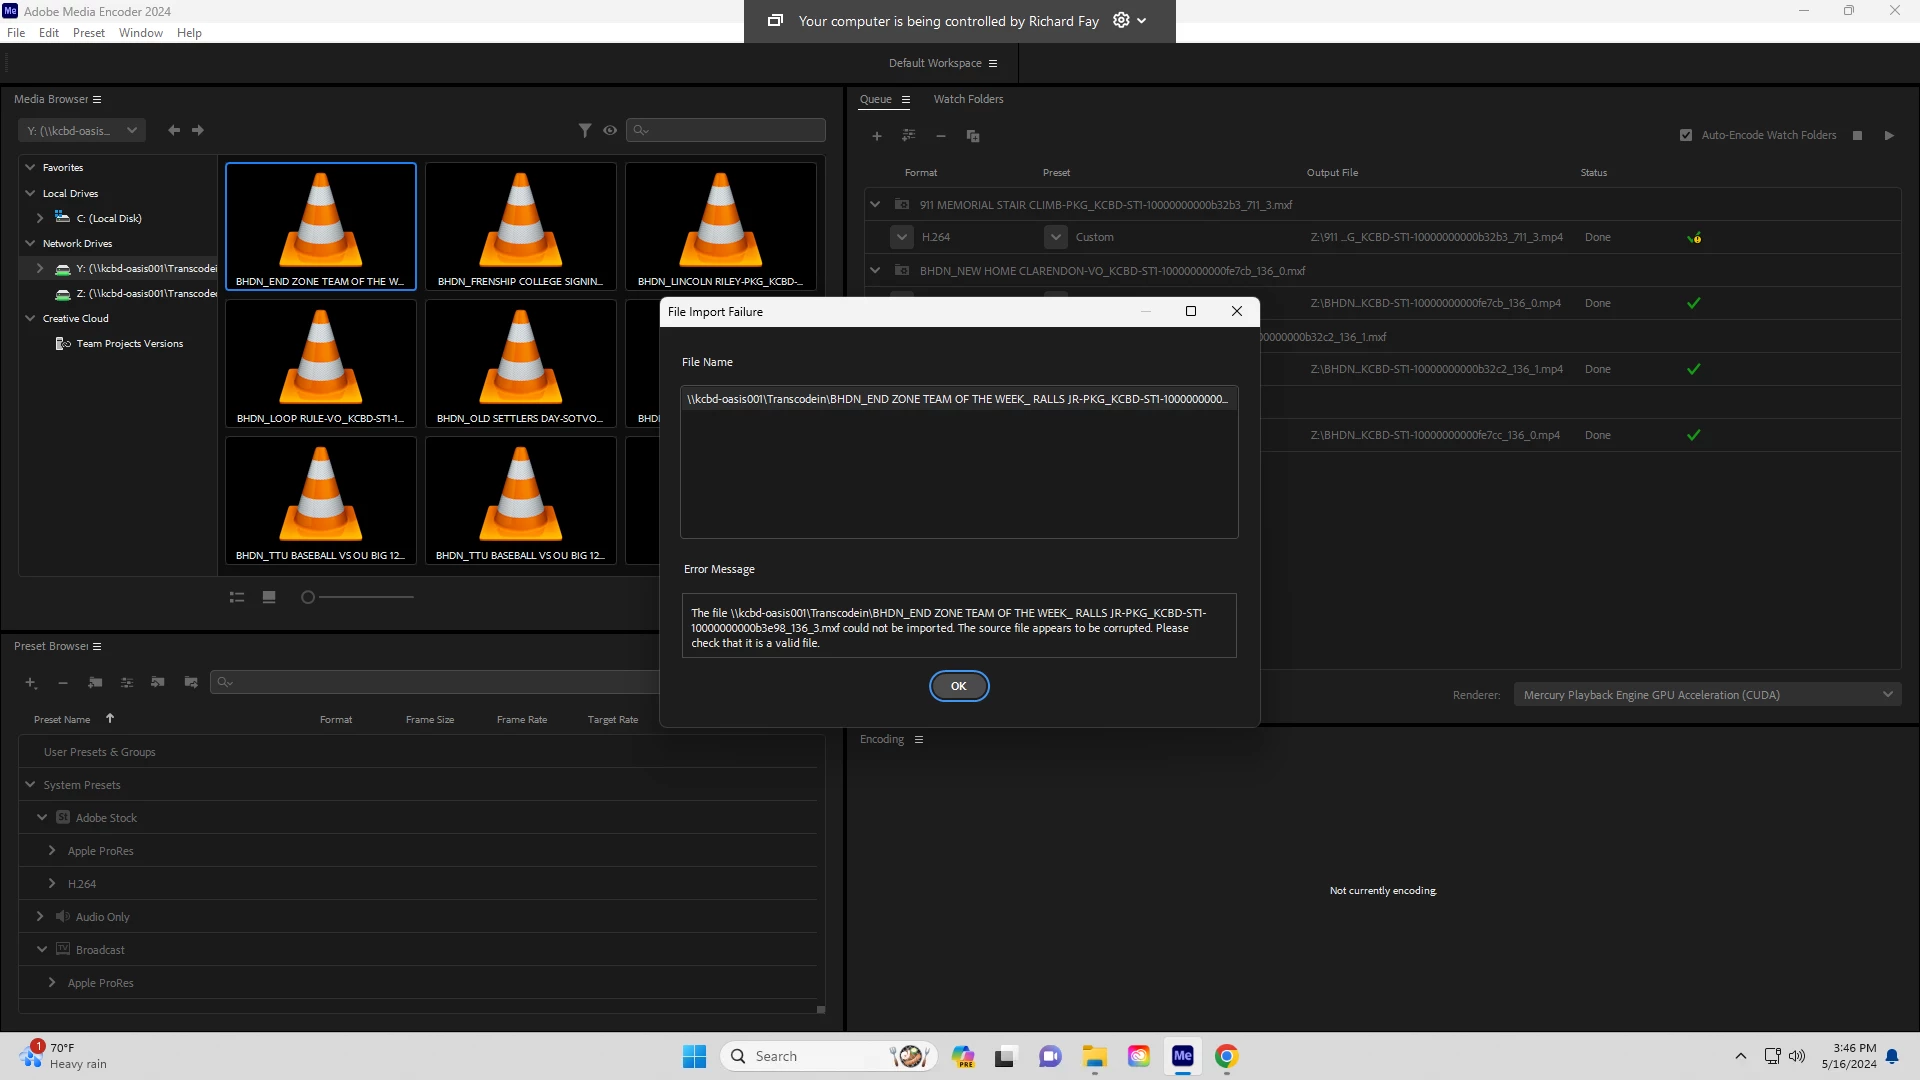Viewport: 1920px width, 1080px height.
Task: Click Create New Preset plus icon
Action: (31, 682)
